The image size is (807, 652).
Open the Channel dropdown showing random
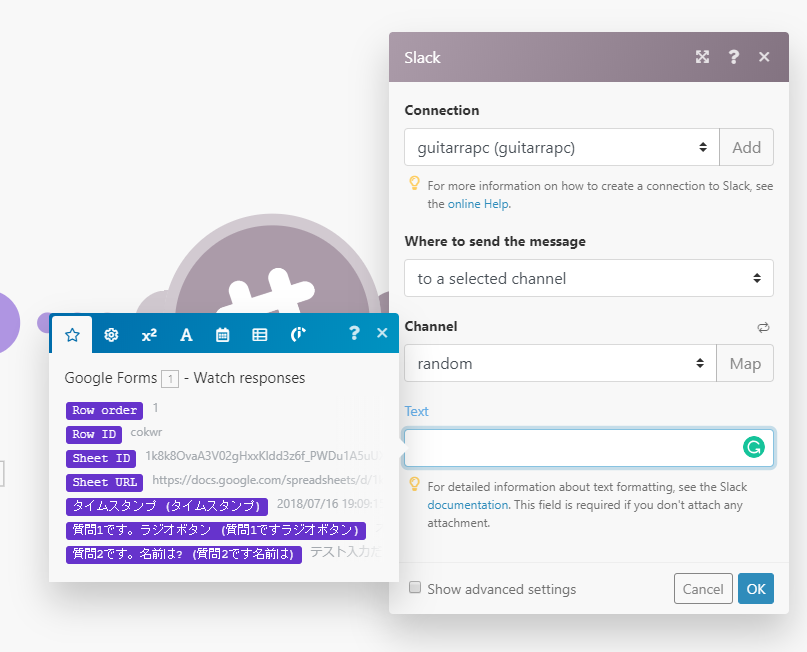(560, 363)
